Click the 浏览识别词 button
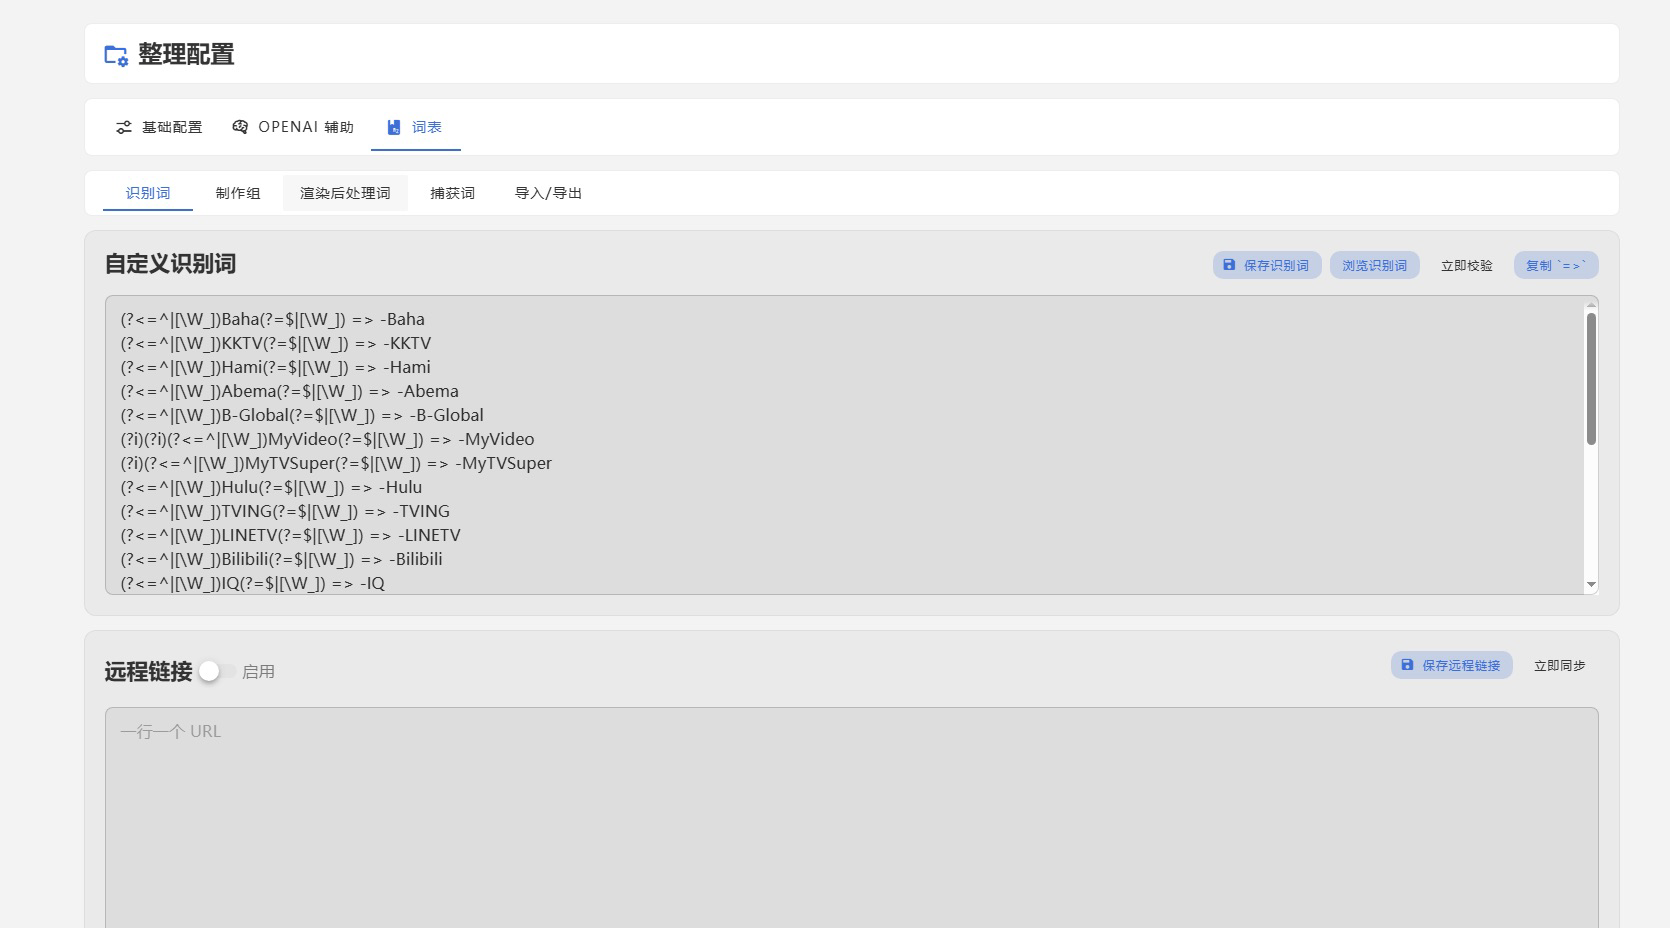This screenshot has width=1670, height=928. click(x=1374, y=265)
